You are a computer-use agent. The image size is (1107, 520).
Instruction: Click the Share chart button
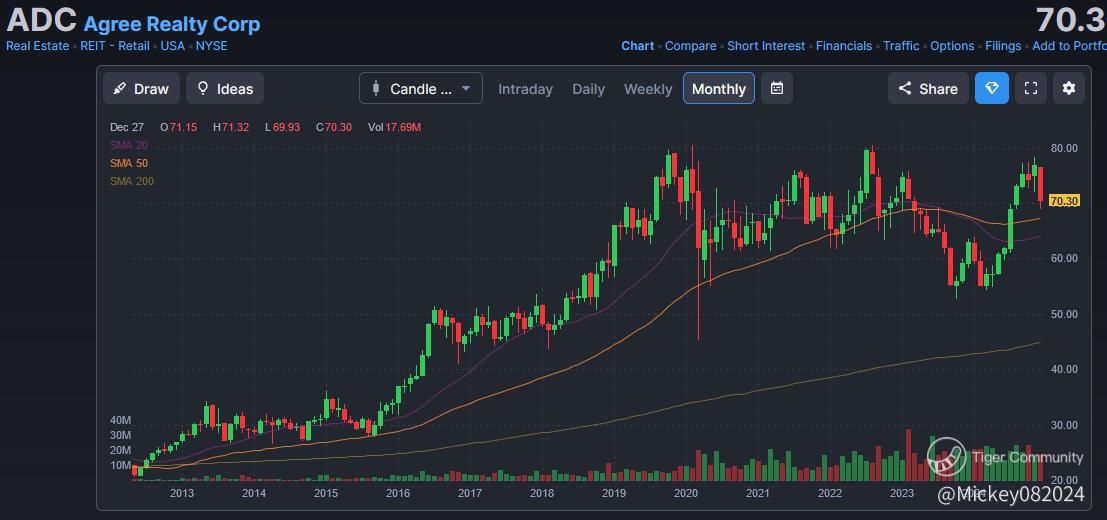point(928,89)
